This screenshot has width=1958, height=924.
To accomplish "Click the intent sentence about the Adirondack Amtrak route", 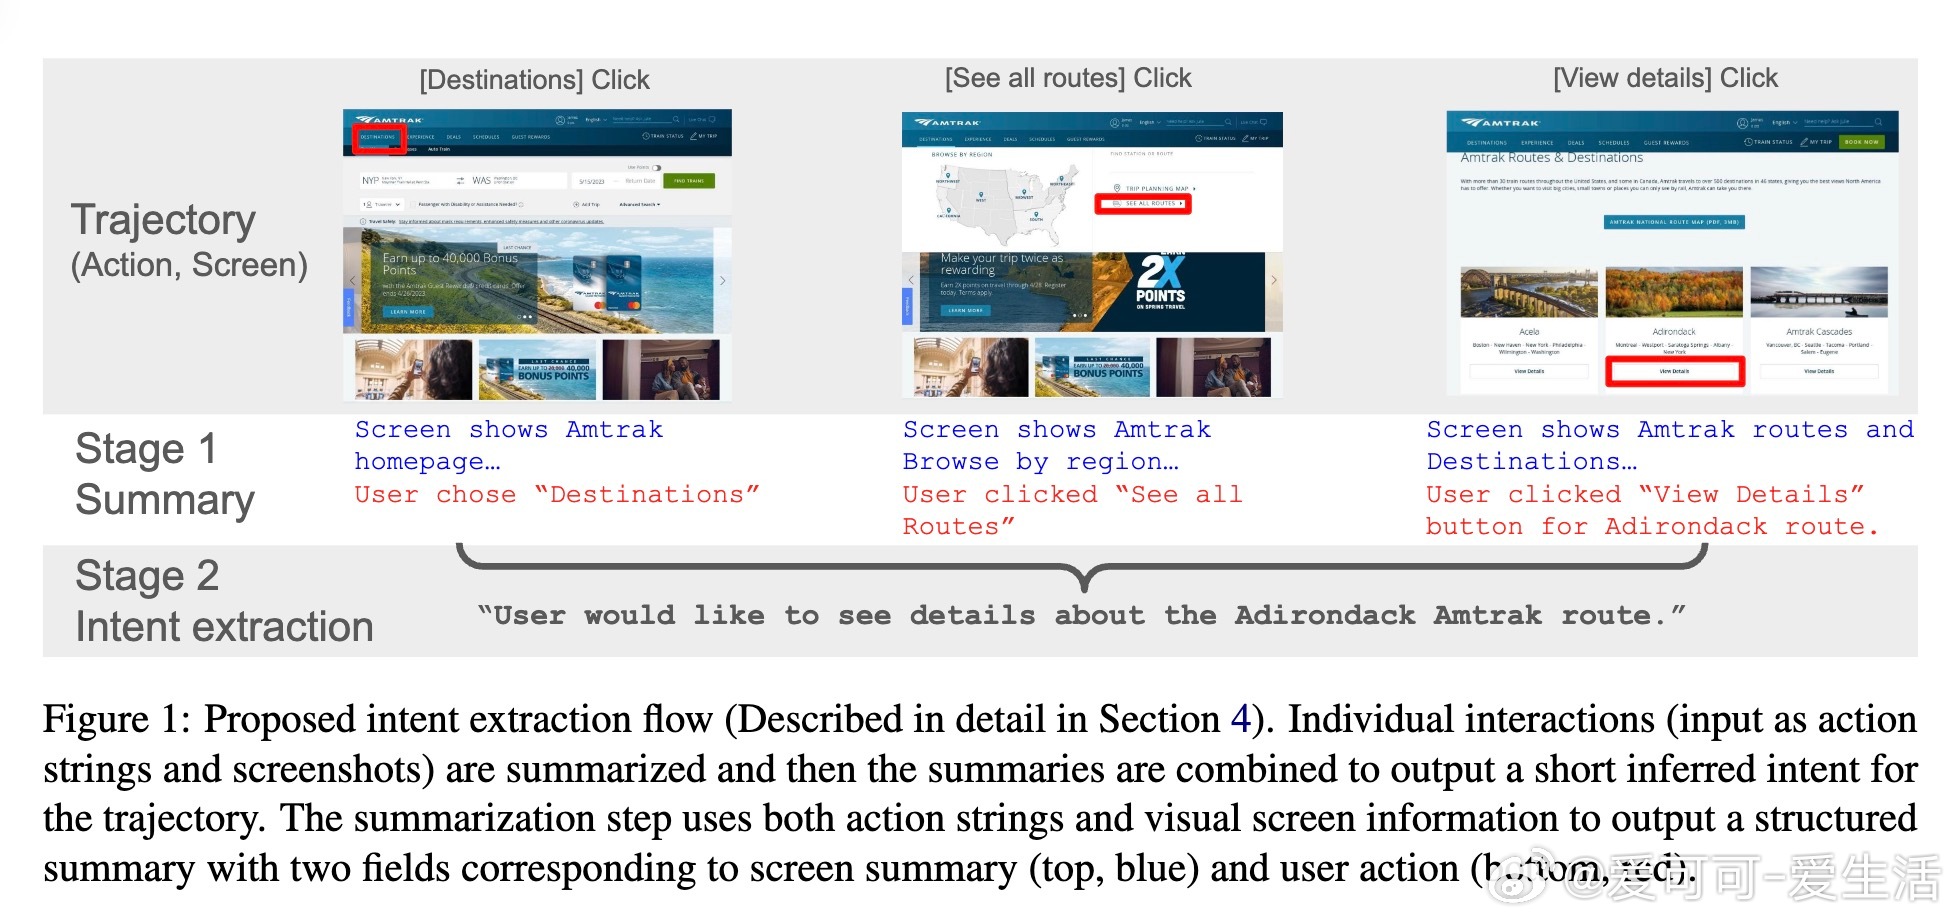I will [x=1081, y=615].
